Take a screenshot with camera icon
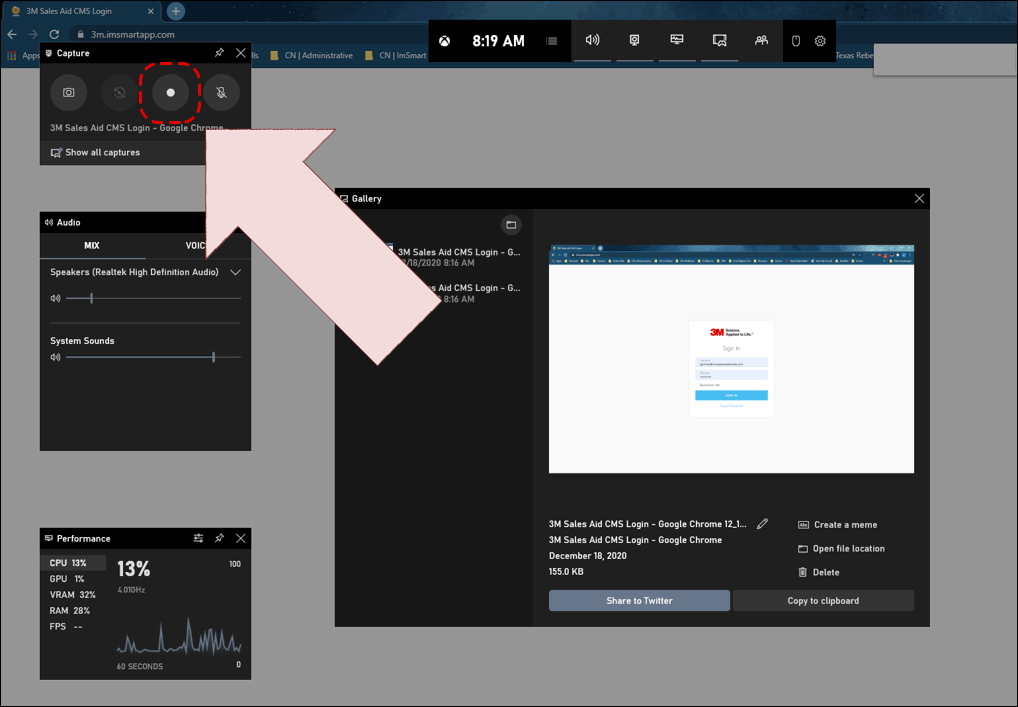 68,92
